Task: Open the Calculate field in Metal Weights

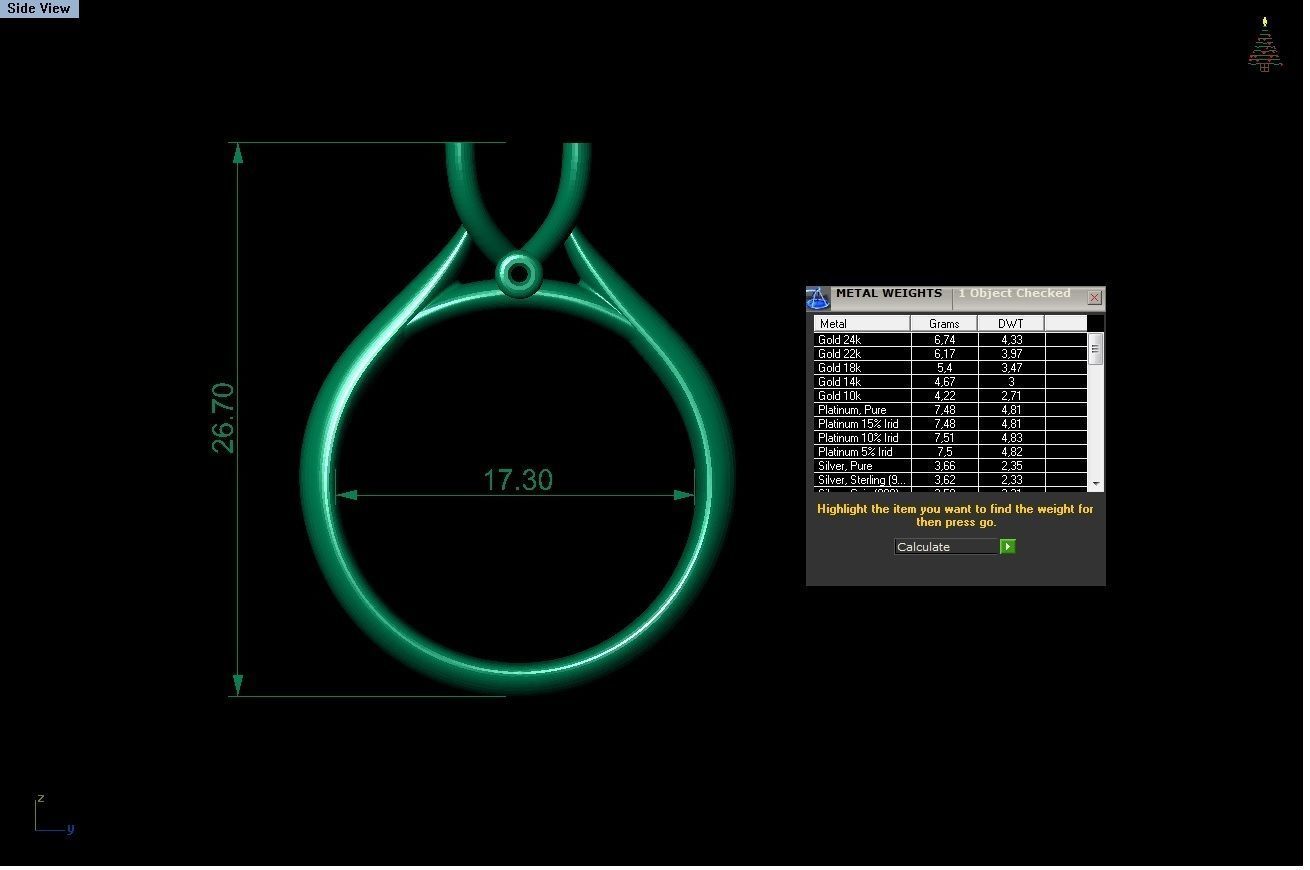Action: click(947, 547)
